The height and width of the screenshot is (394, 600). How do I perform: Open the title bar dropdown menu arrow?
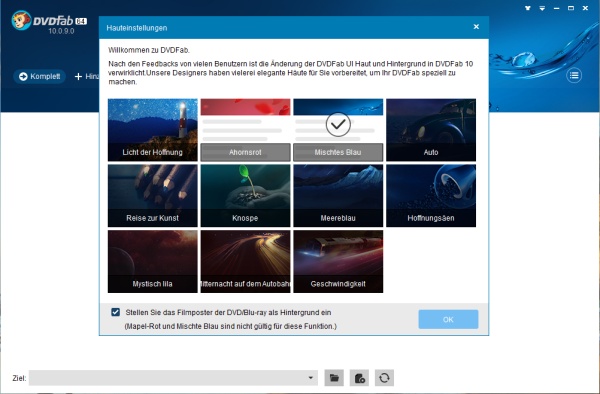pos(542,8)
